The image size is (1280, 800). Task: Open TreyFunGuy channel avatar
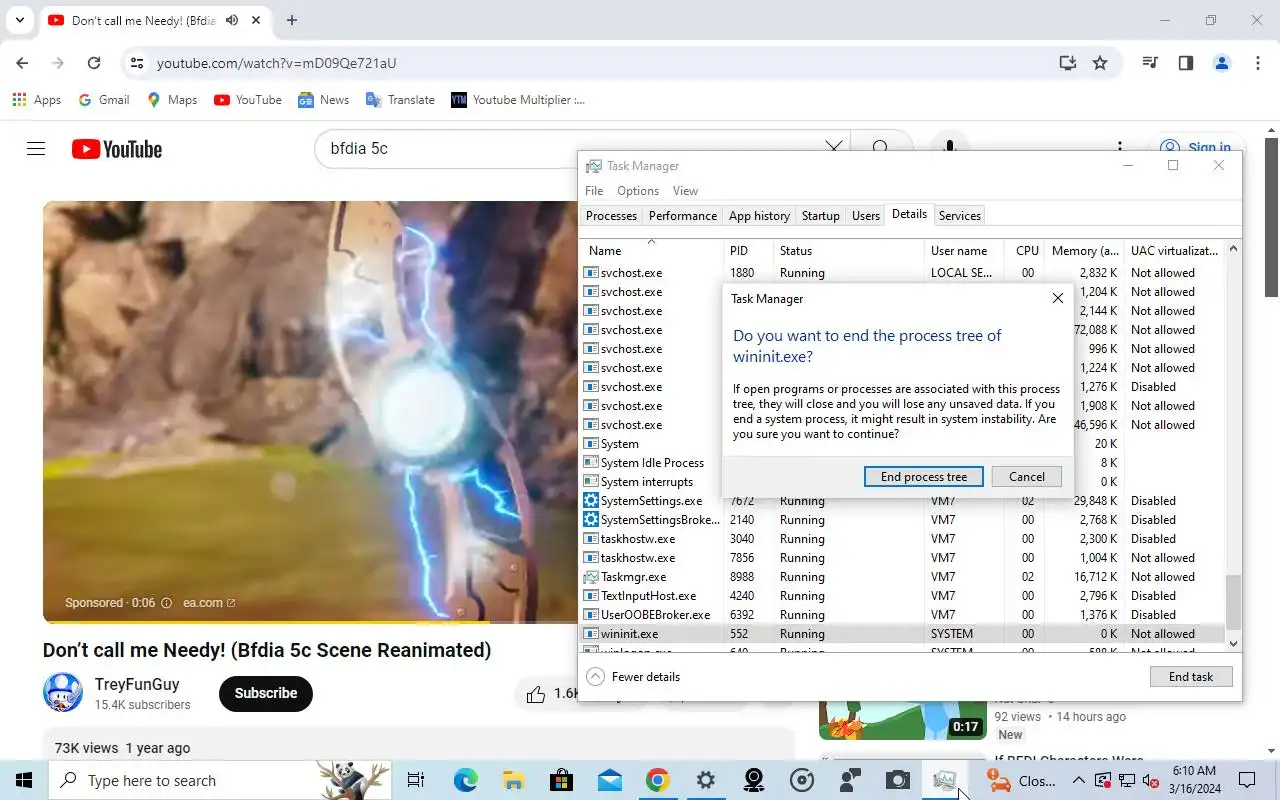coord(63,693)
